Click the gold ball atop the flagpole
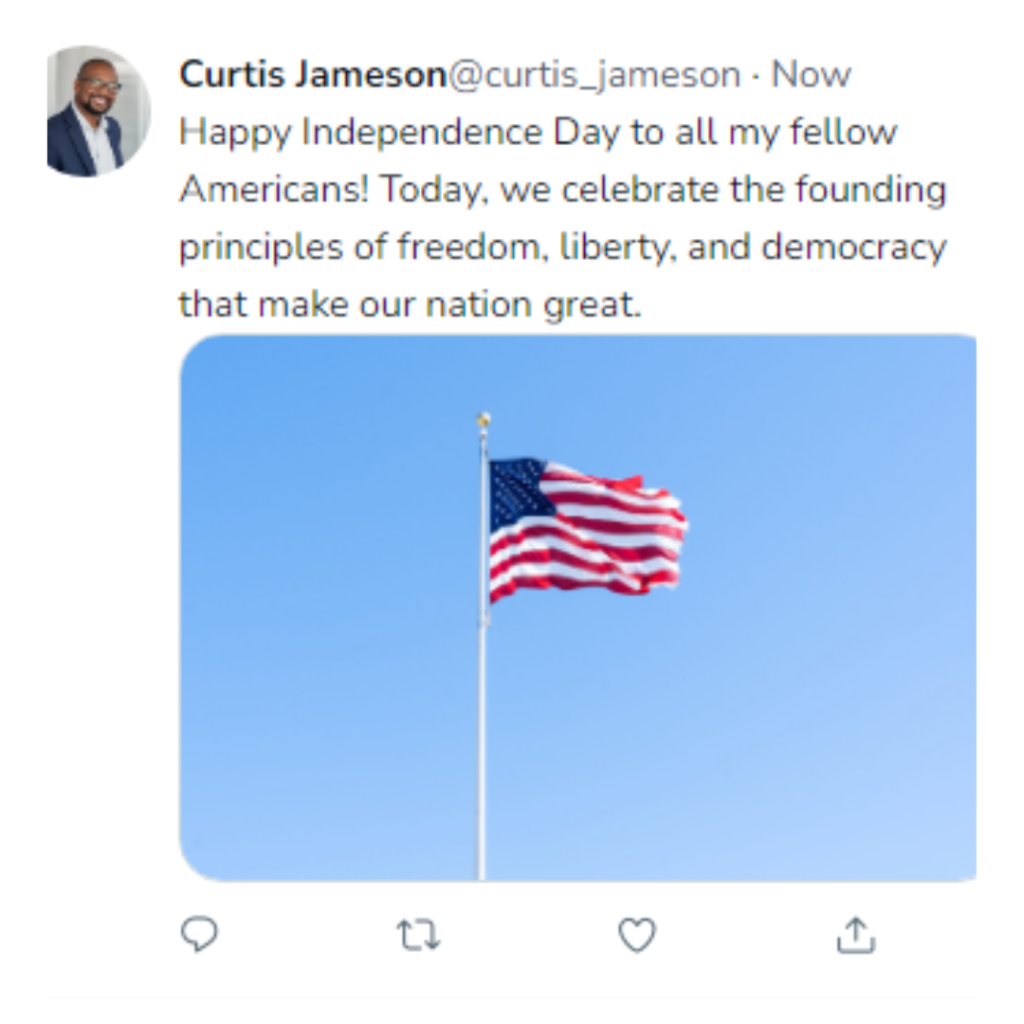This screenshot has height=1024, width=1024. coord(483,421)
